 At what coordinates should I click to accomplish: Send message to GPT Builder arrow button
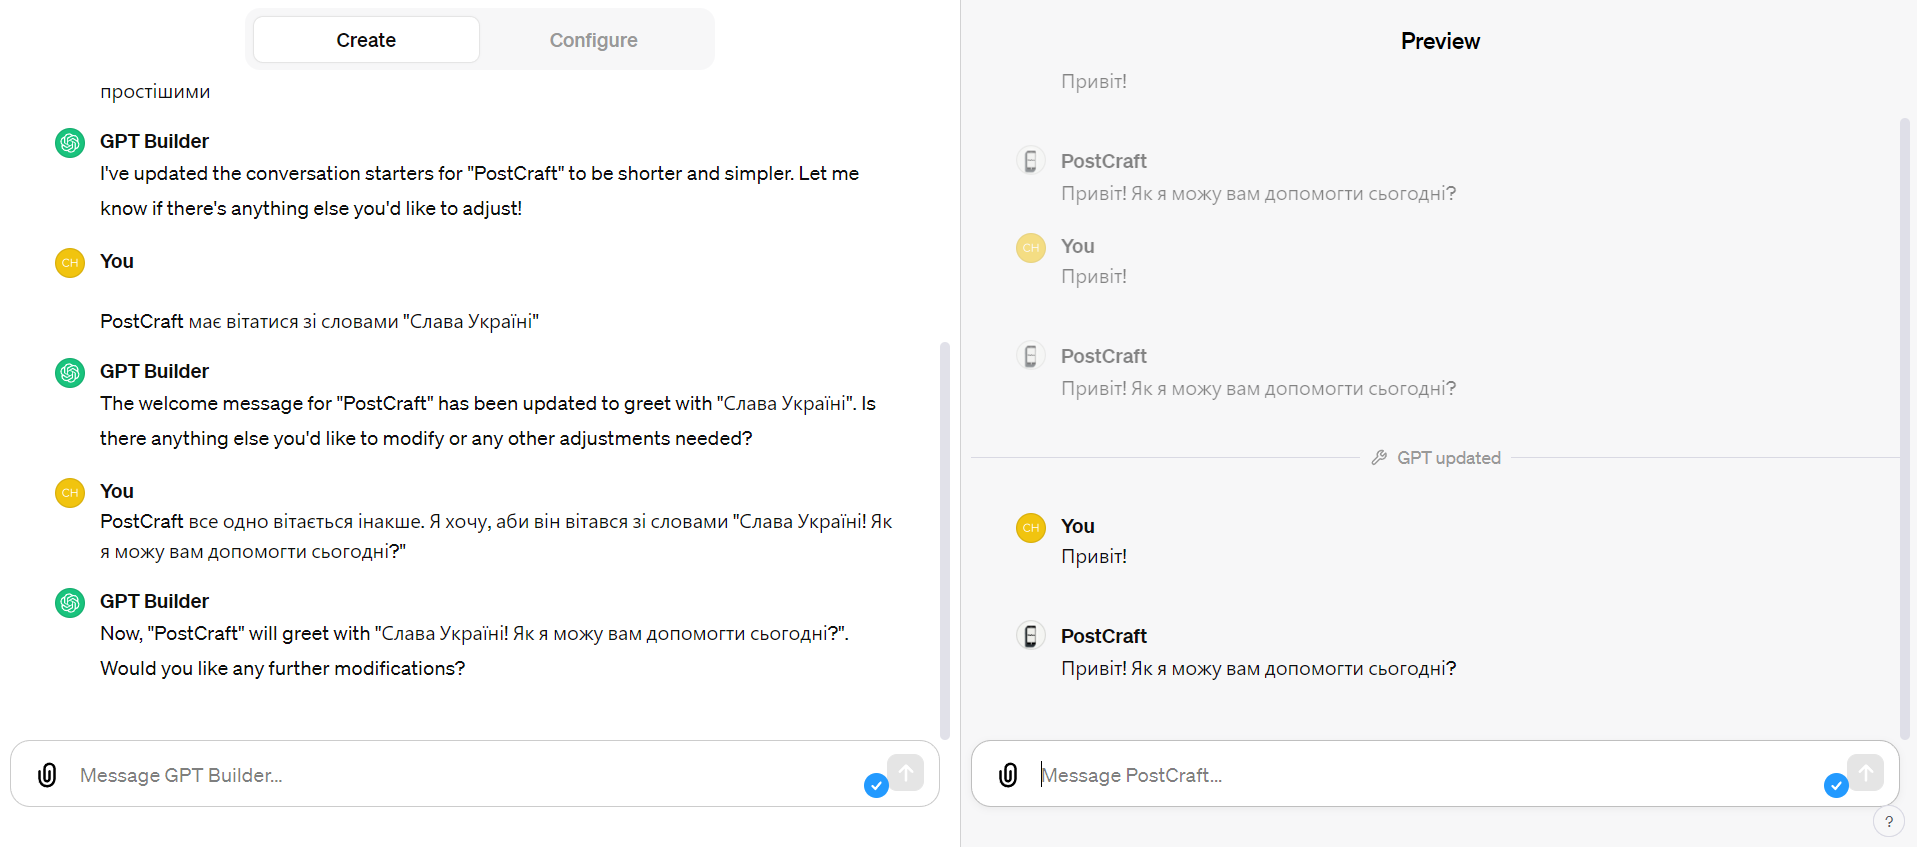pos(905,772)
